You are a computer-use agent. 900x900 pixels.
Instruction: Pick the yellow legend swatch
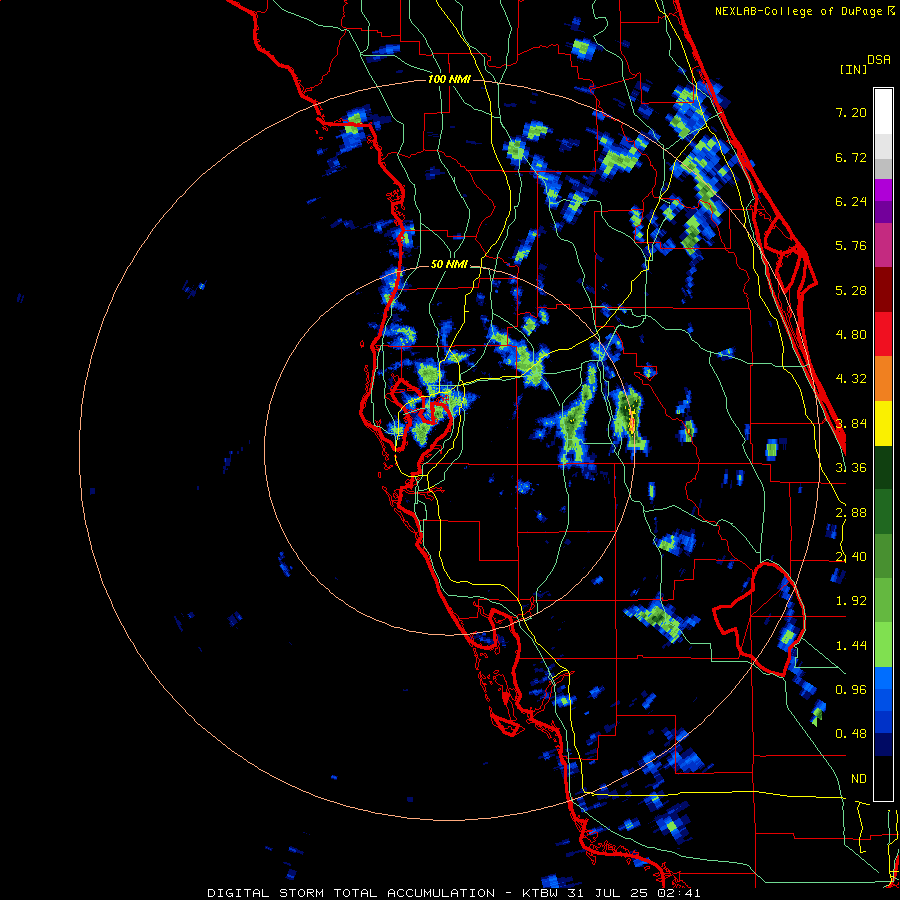pyautogui.click(x=883, y=423)
